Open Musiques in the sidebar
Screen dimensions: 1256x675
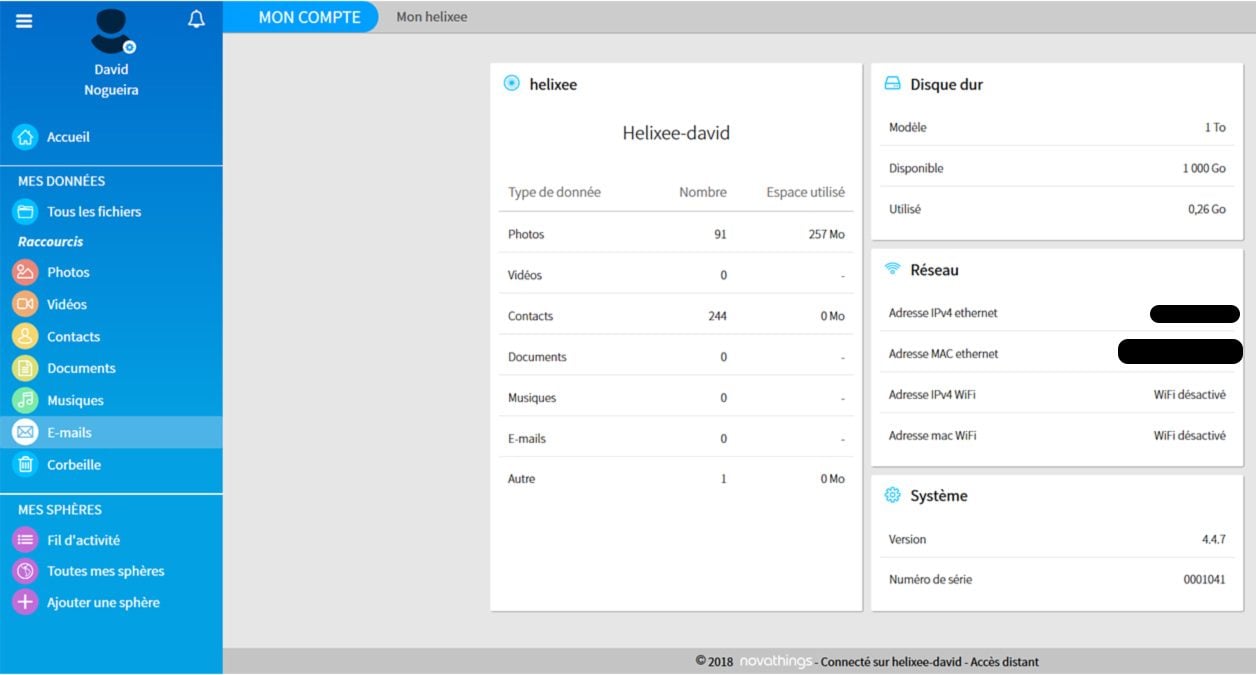coord(75,400)
